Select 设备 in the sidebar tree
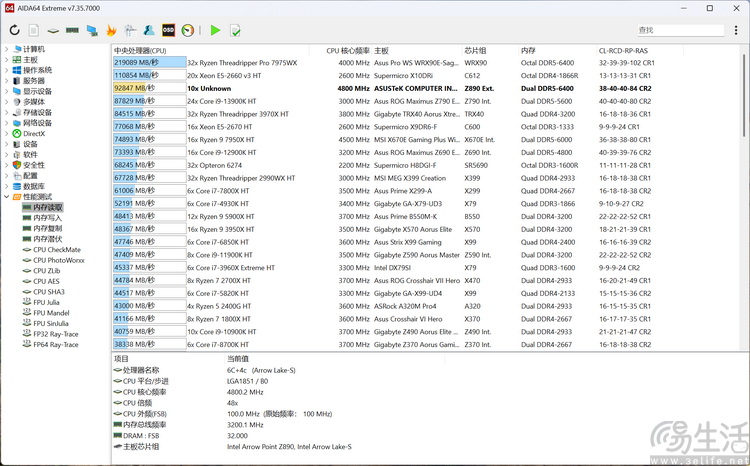 tap(30, 144)
